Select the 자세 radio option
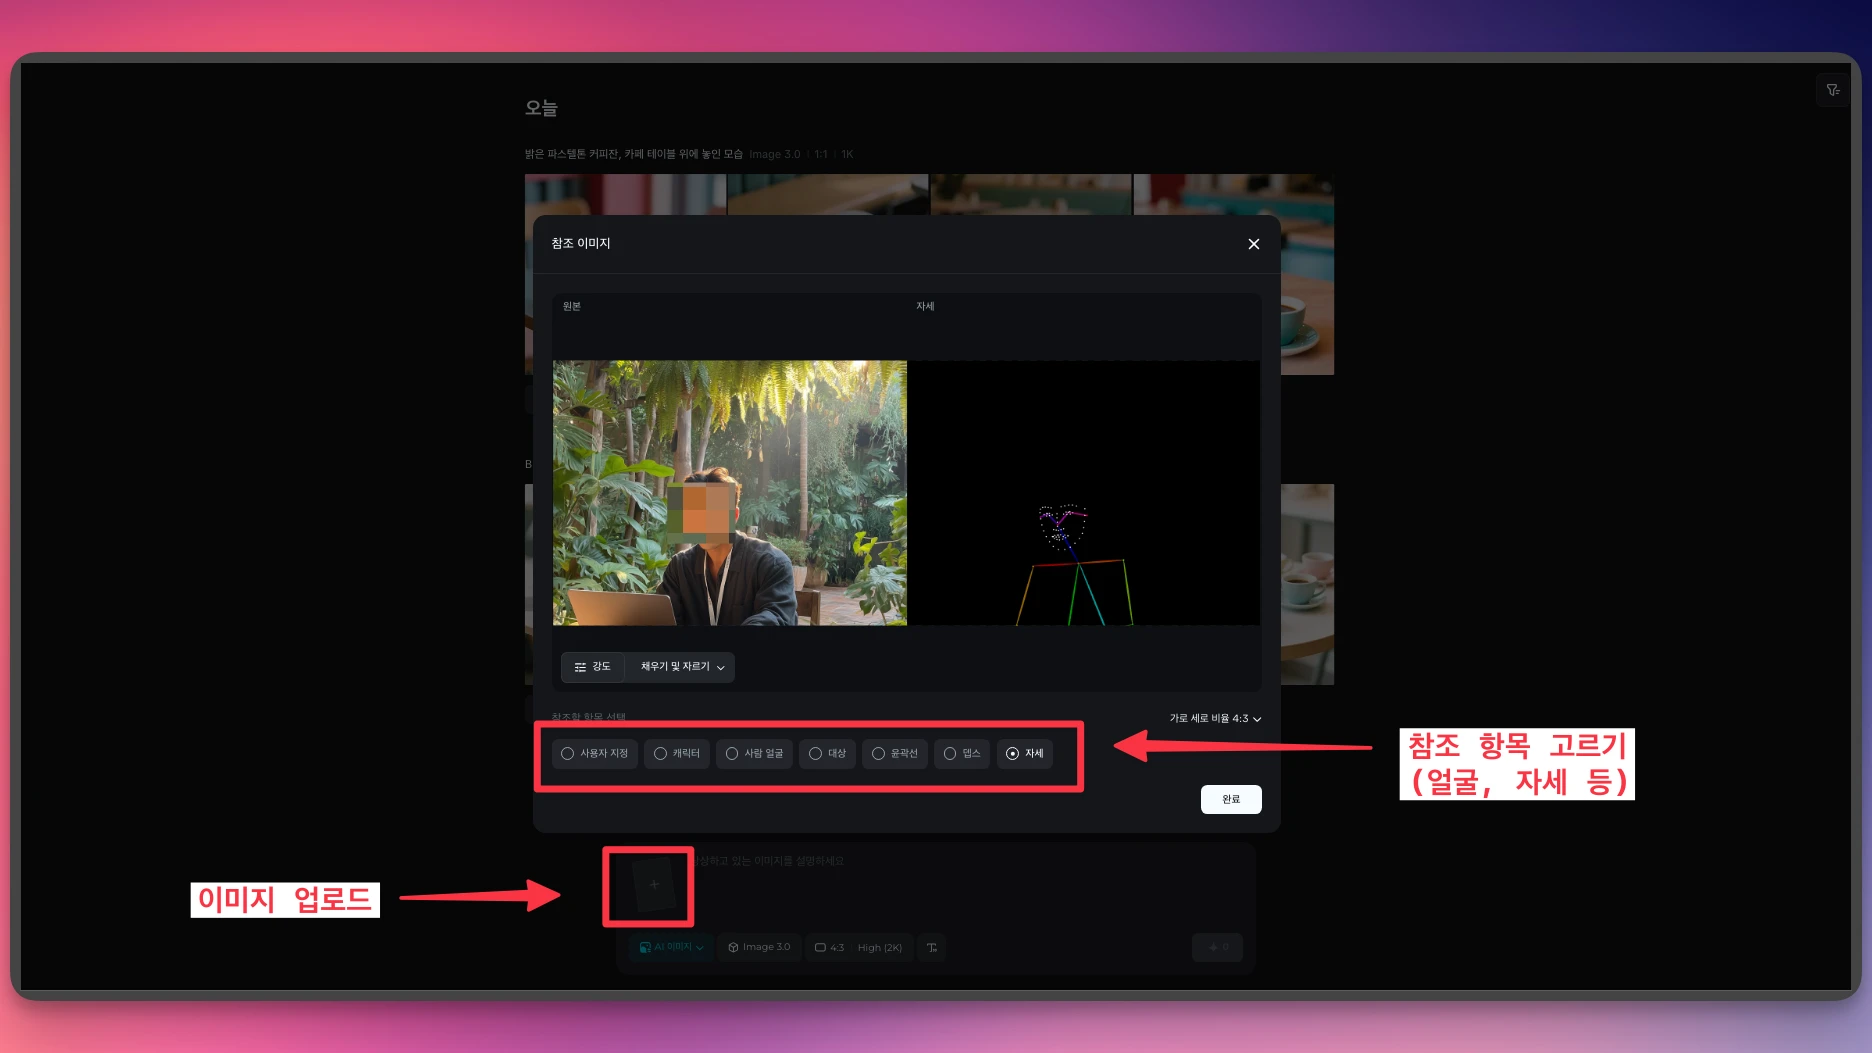 [1024, 753]
